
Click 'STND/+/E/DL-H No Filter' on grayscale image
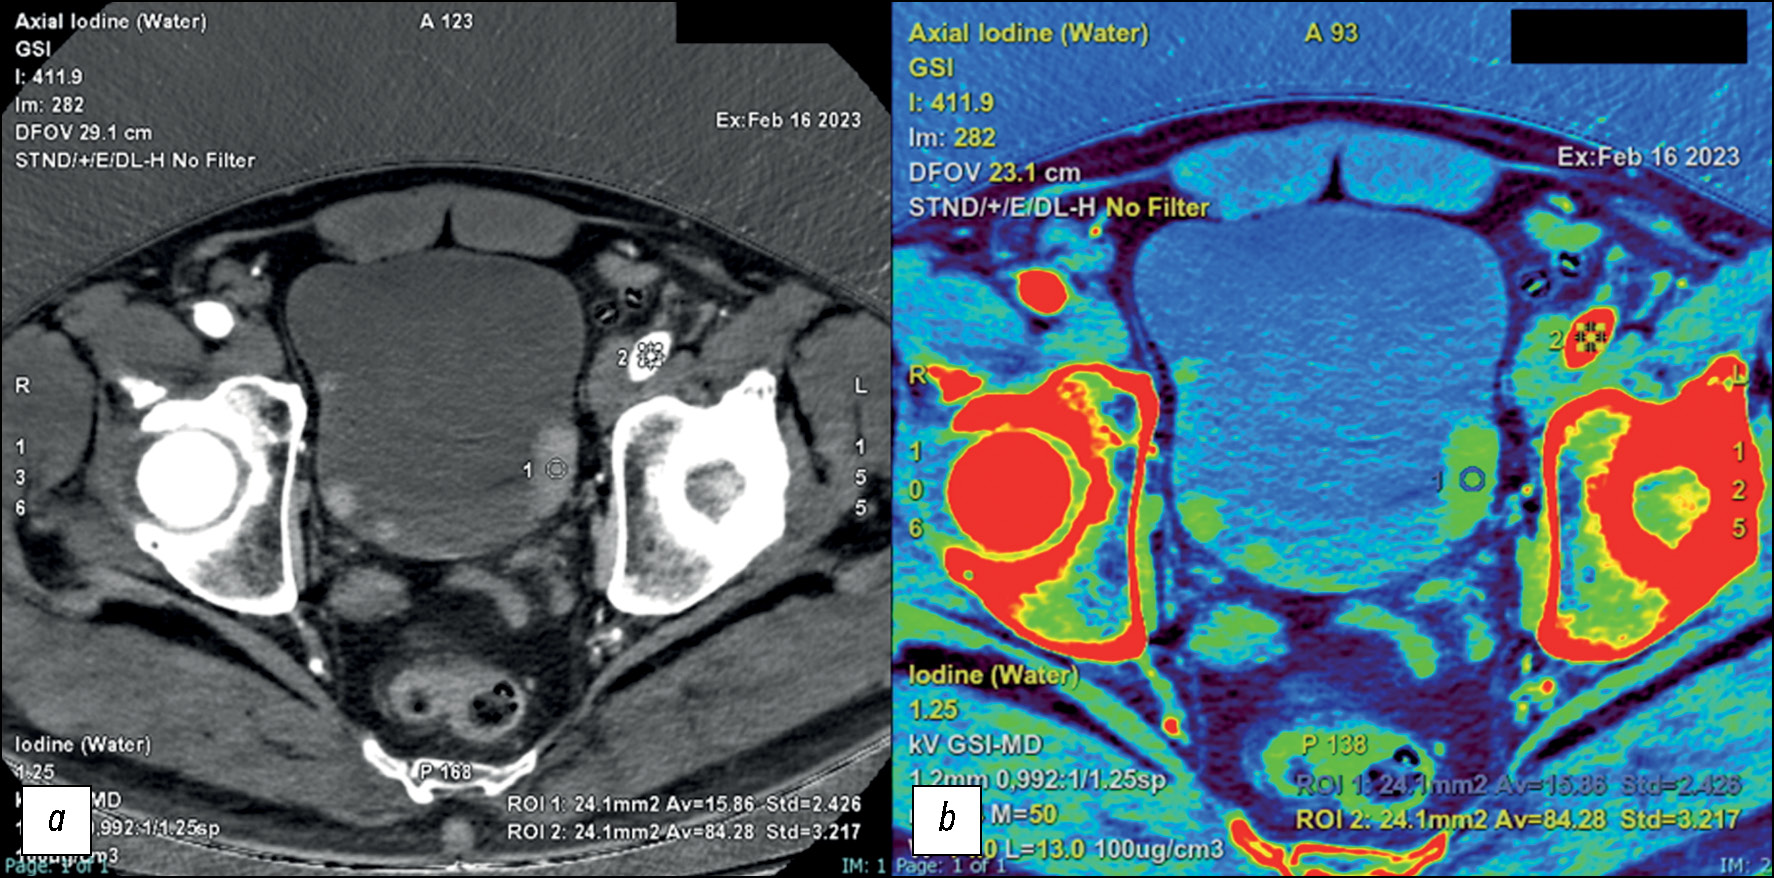click(x=135, y=160)
